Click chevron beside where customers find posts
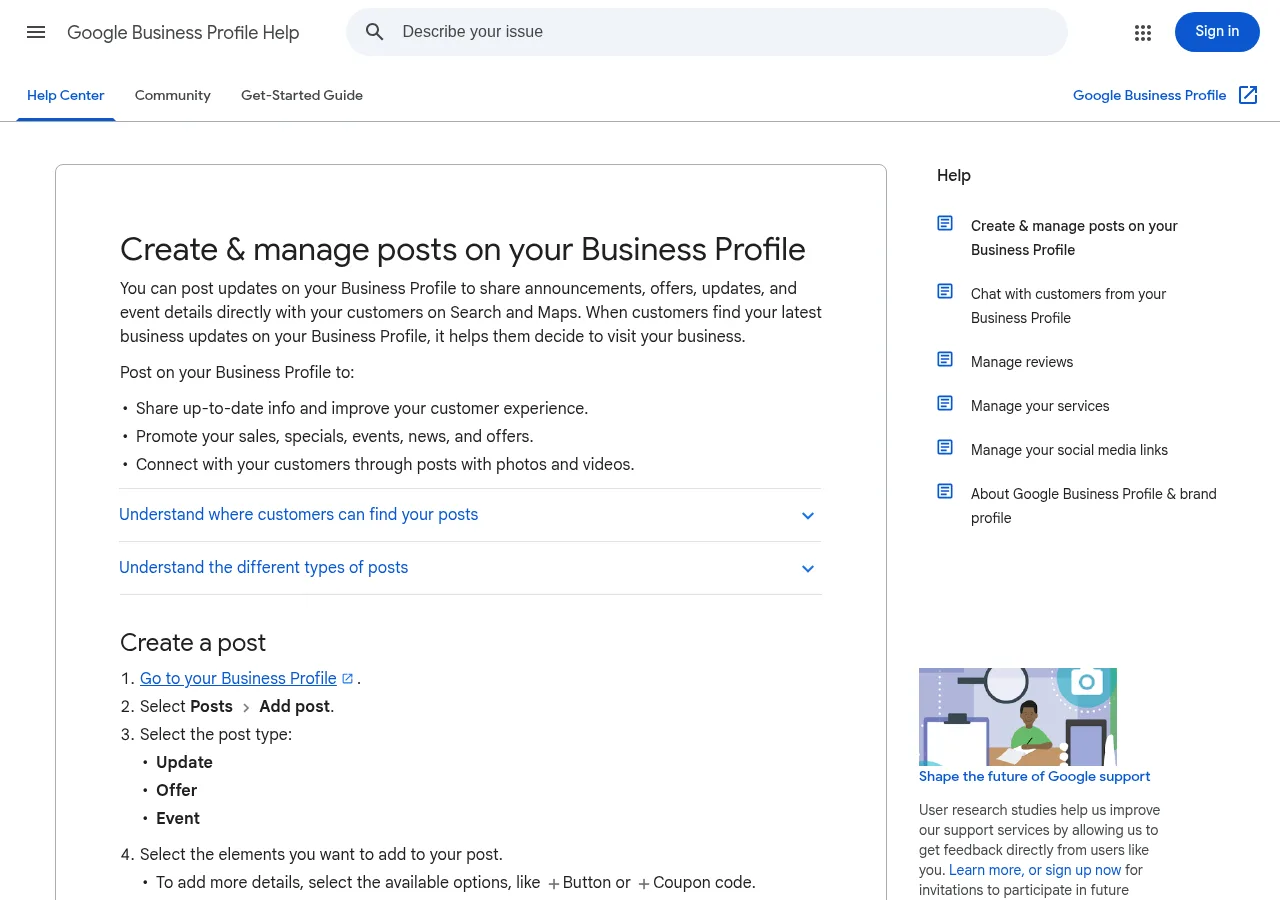 pyautogui.click(x=808, y=516)
